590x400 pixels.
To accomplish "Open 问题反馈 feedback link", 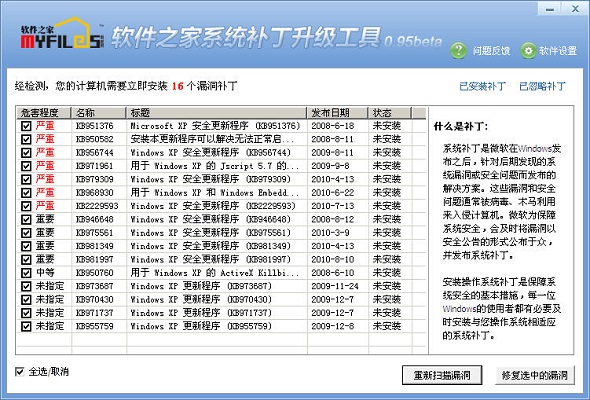I will 491,50.
